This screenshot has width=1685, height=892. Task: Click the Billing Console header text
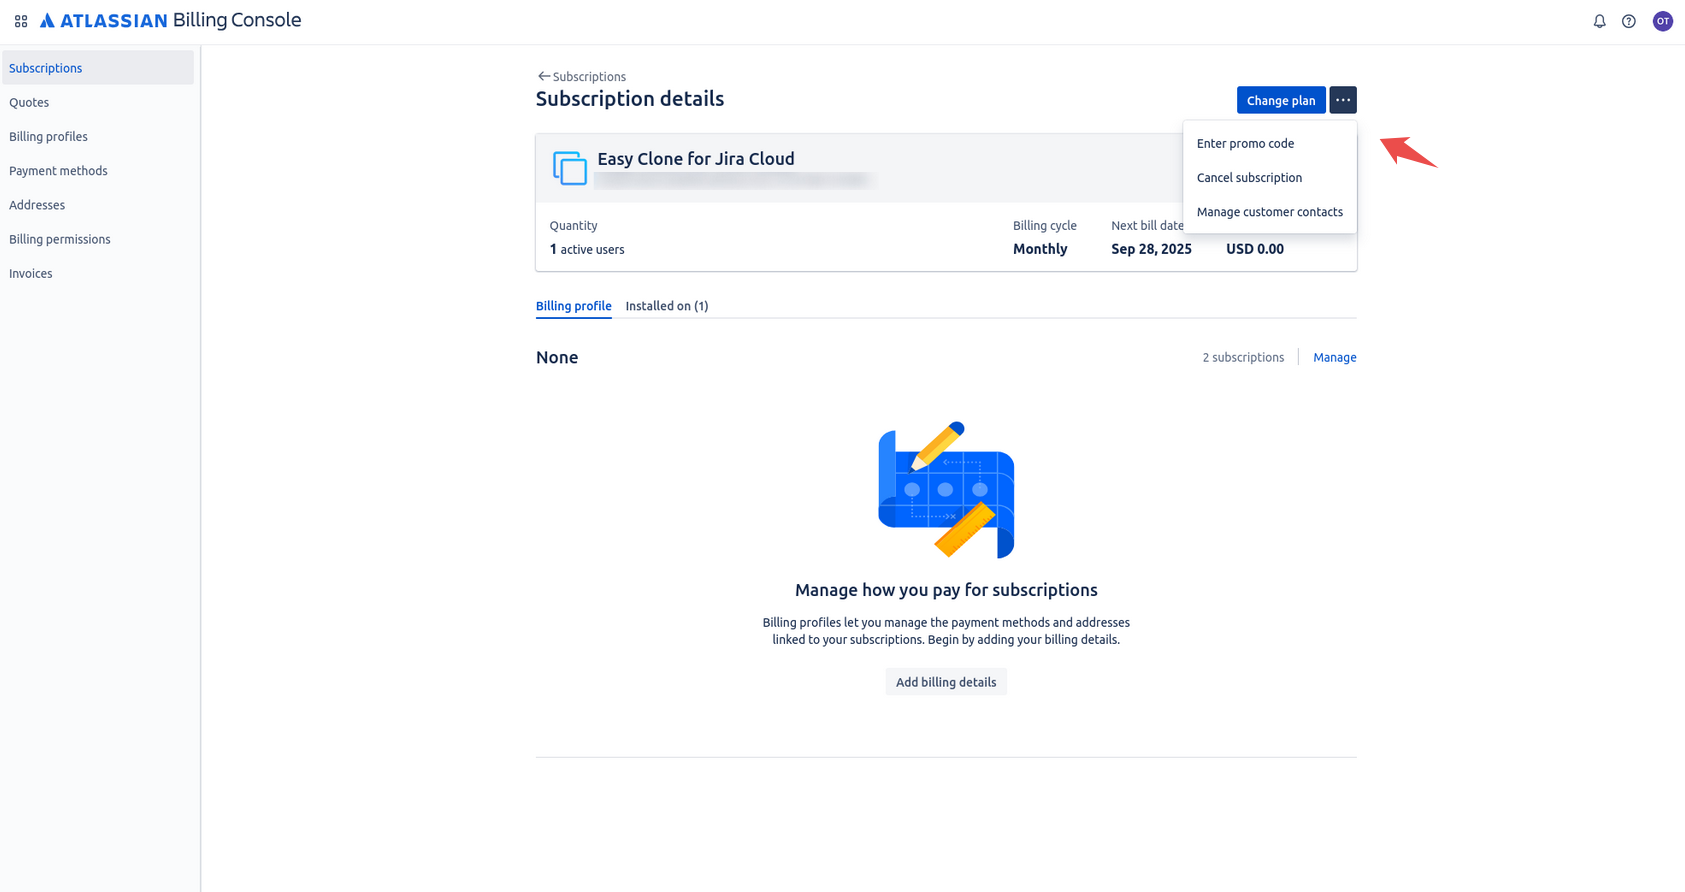[x=237, y=20]
